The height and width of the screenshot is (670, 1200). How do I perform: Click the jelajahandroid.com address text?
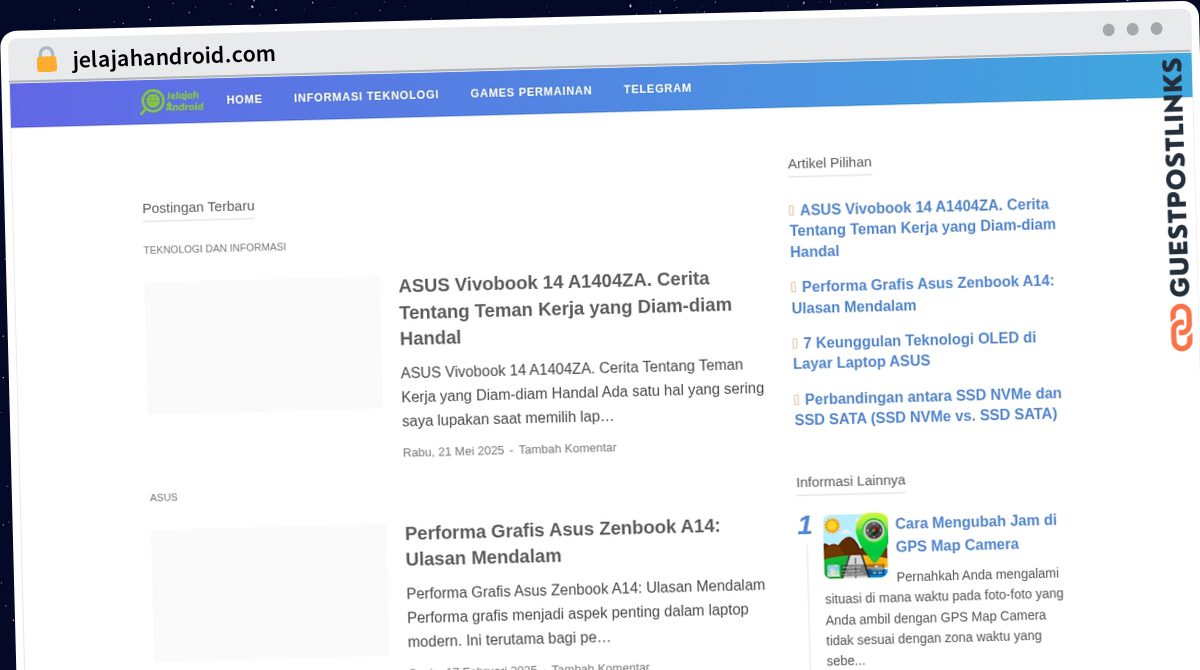point(174,58)
